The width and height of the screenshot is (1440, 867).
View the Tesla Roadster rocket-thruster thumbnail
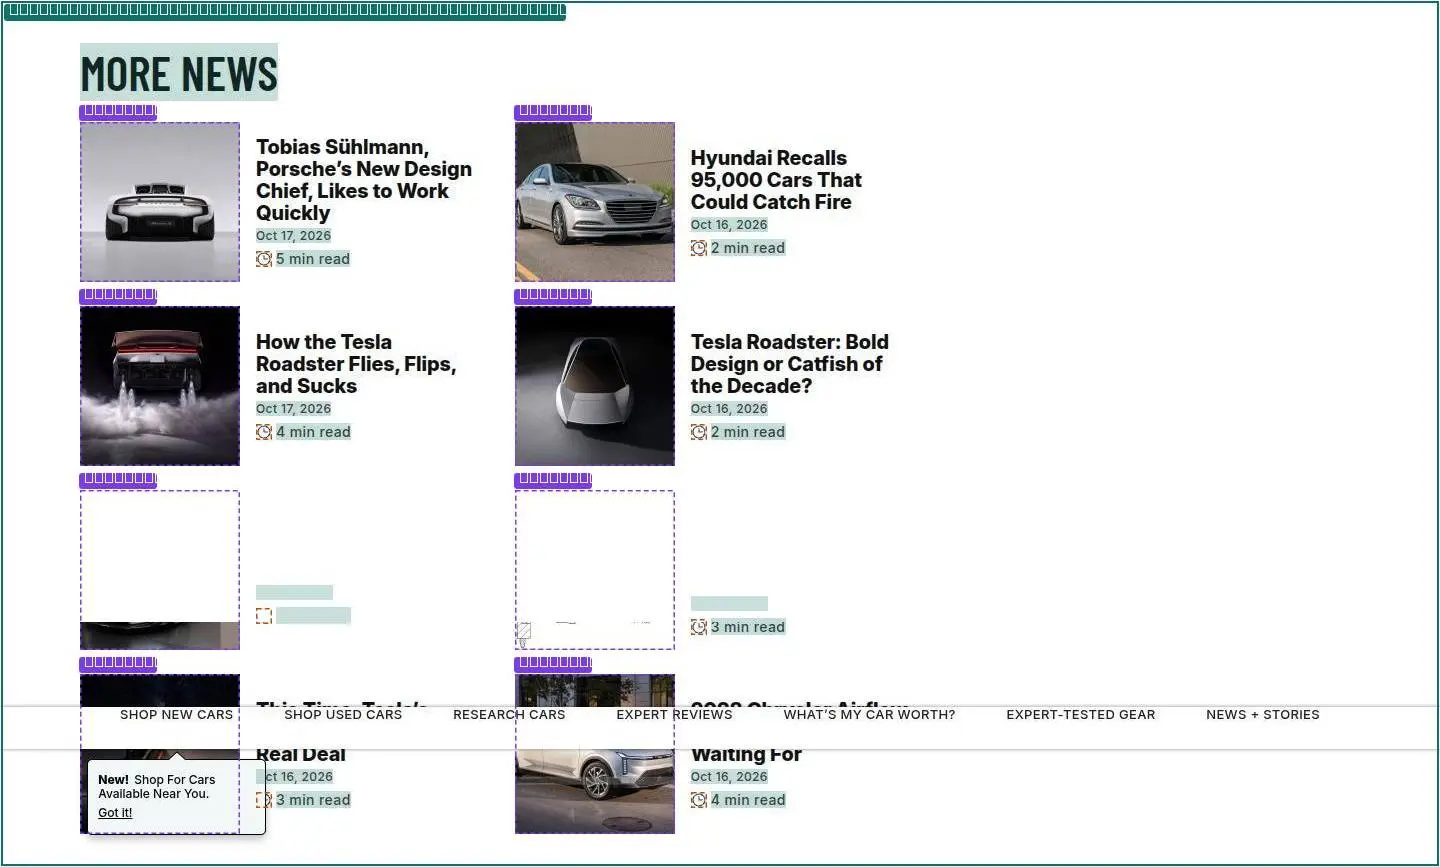click(x=160, y=386)
